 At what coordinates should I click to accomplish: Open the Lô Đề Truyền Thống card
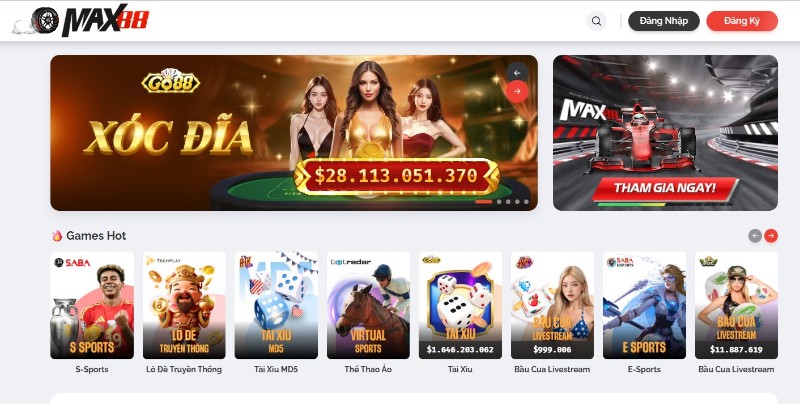point(184,305)
